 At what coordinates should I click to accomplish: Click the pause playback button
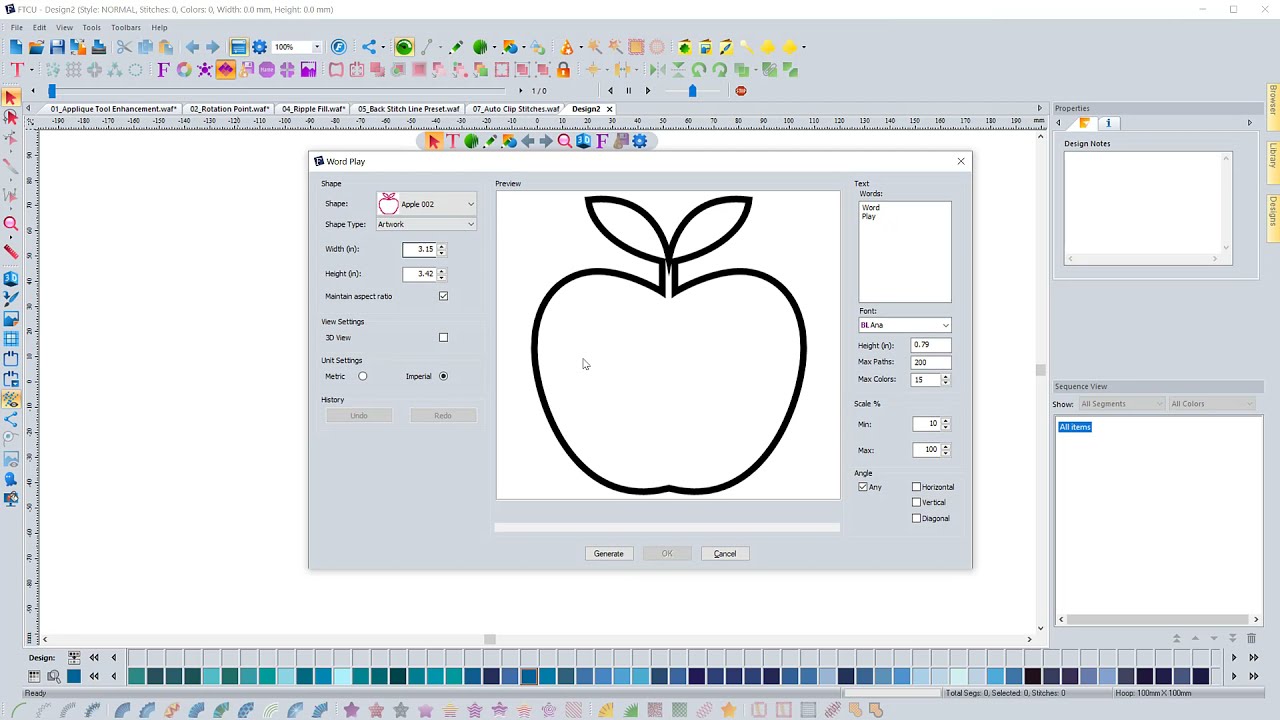click(628, 91)
